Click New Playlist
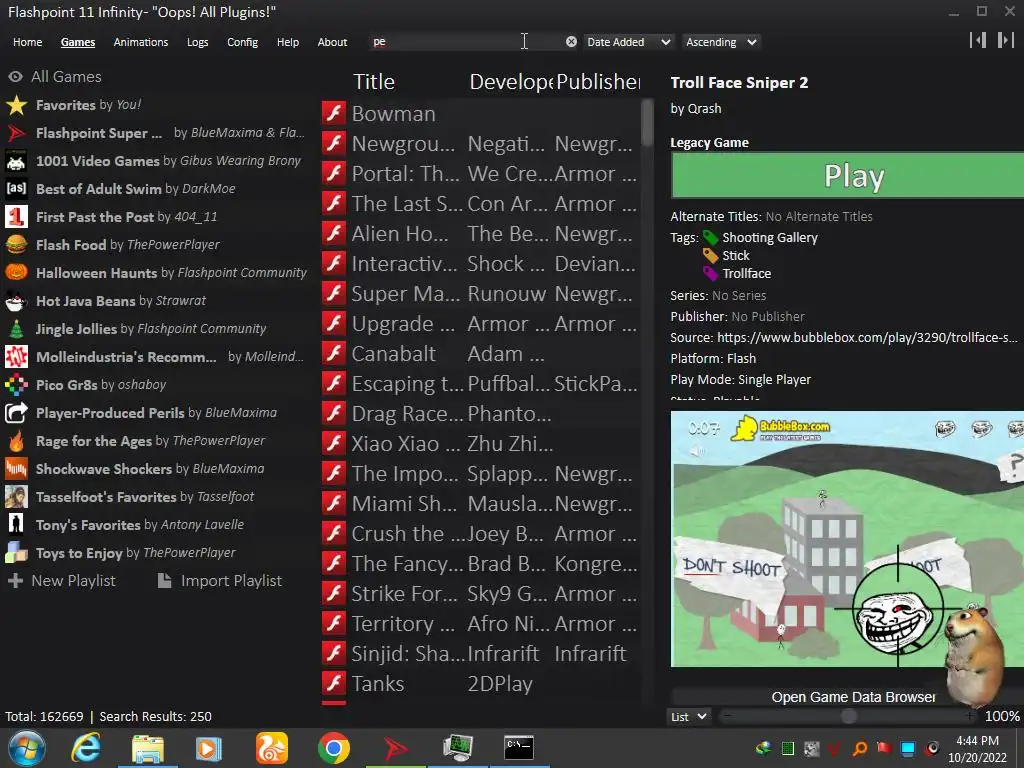Viewport: 1024px width, 768px height. [61, 581]
